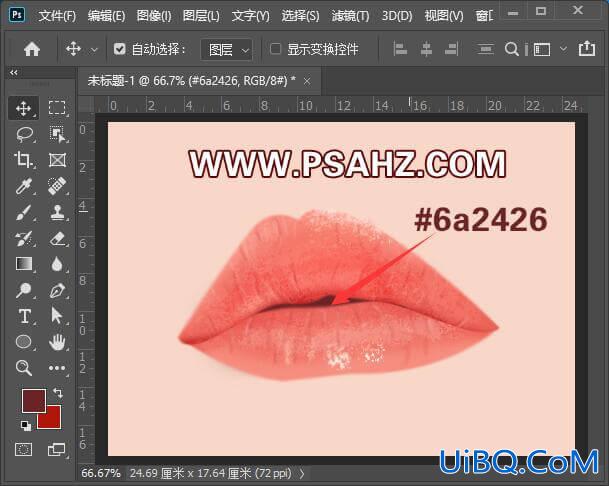Click the document size 24.69 厘米 status text

[x=210, y=473]
